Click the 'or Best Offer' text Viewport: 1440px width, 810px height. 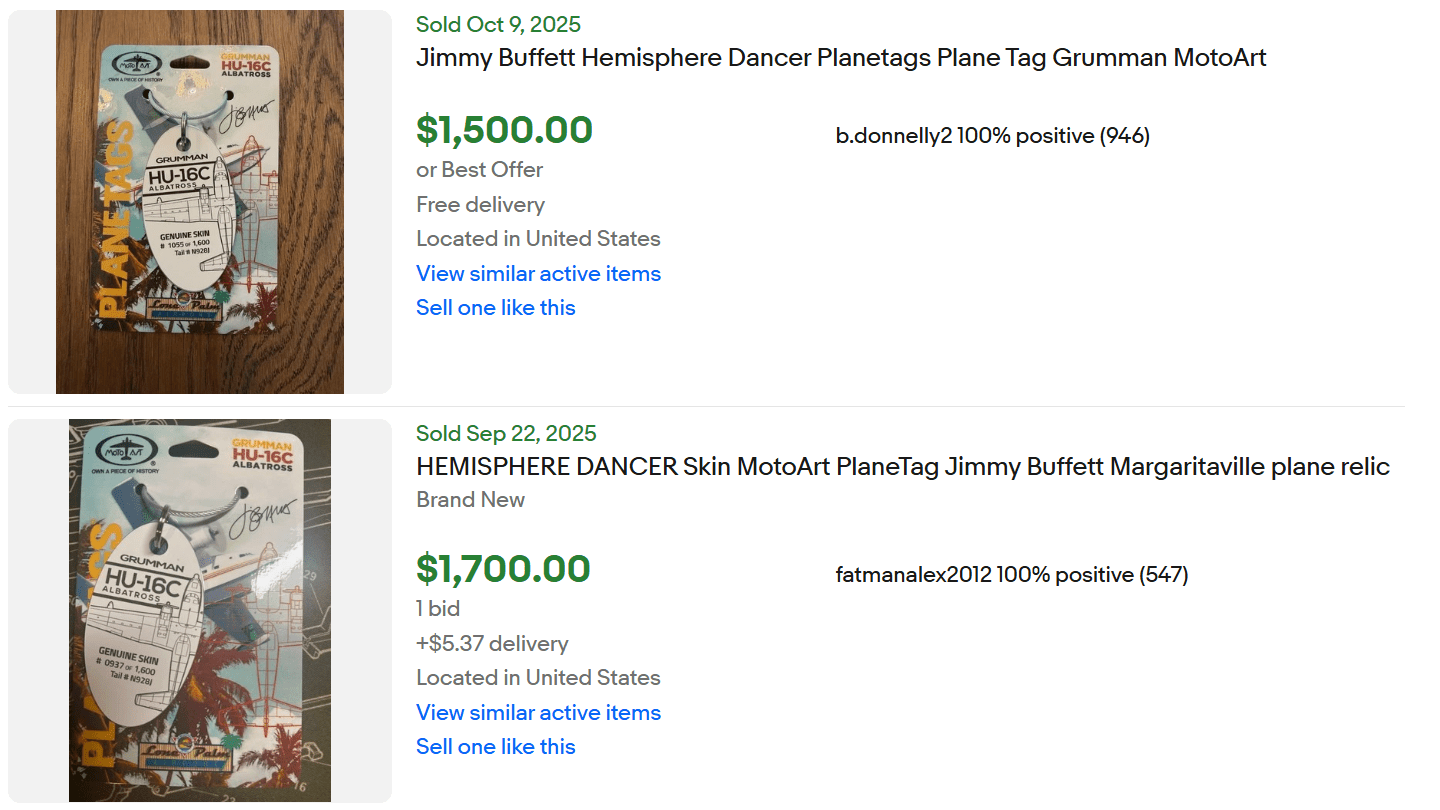[479, 170]
